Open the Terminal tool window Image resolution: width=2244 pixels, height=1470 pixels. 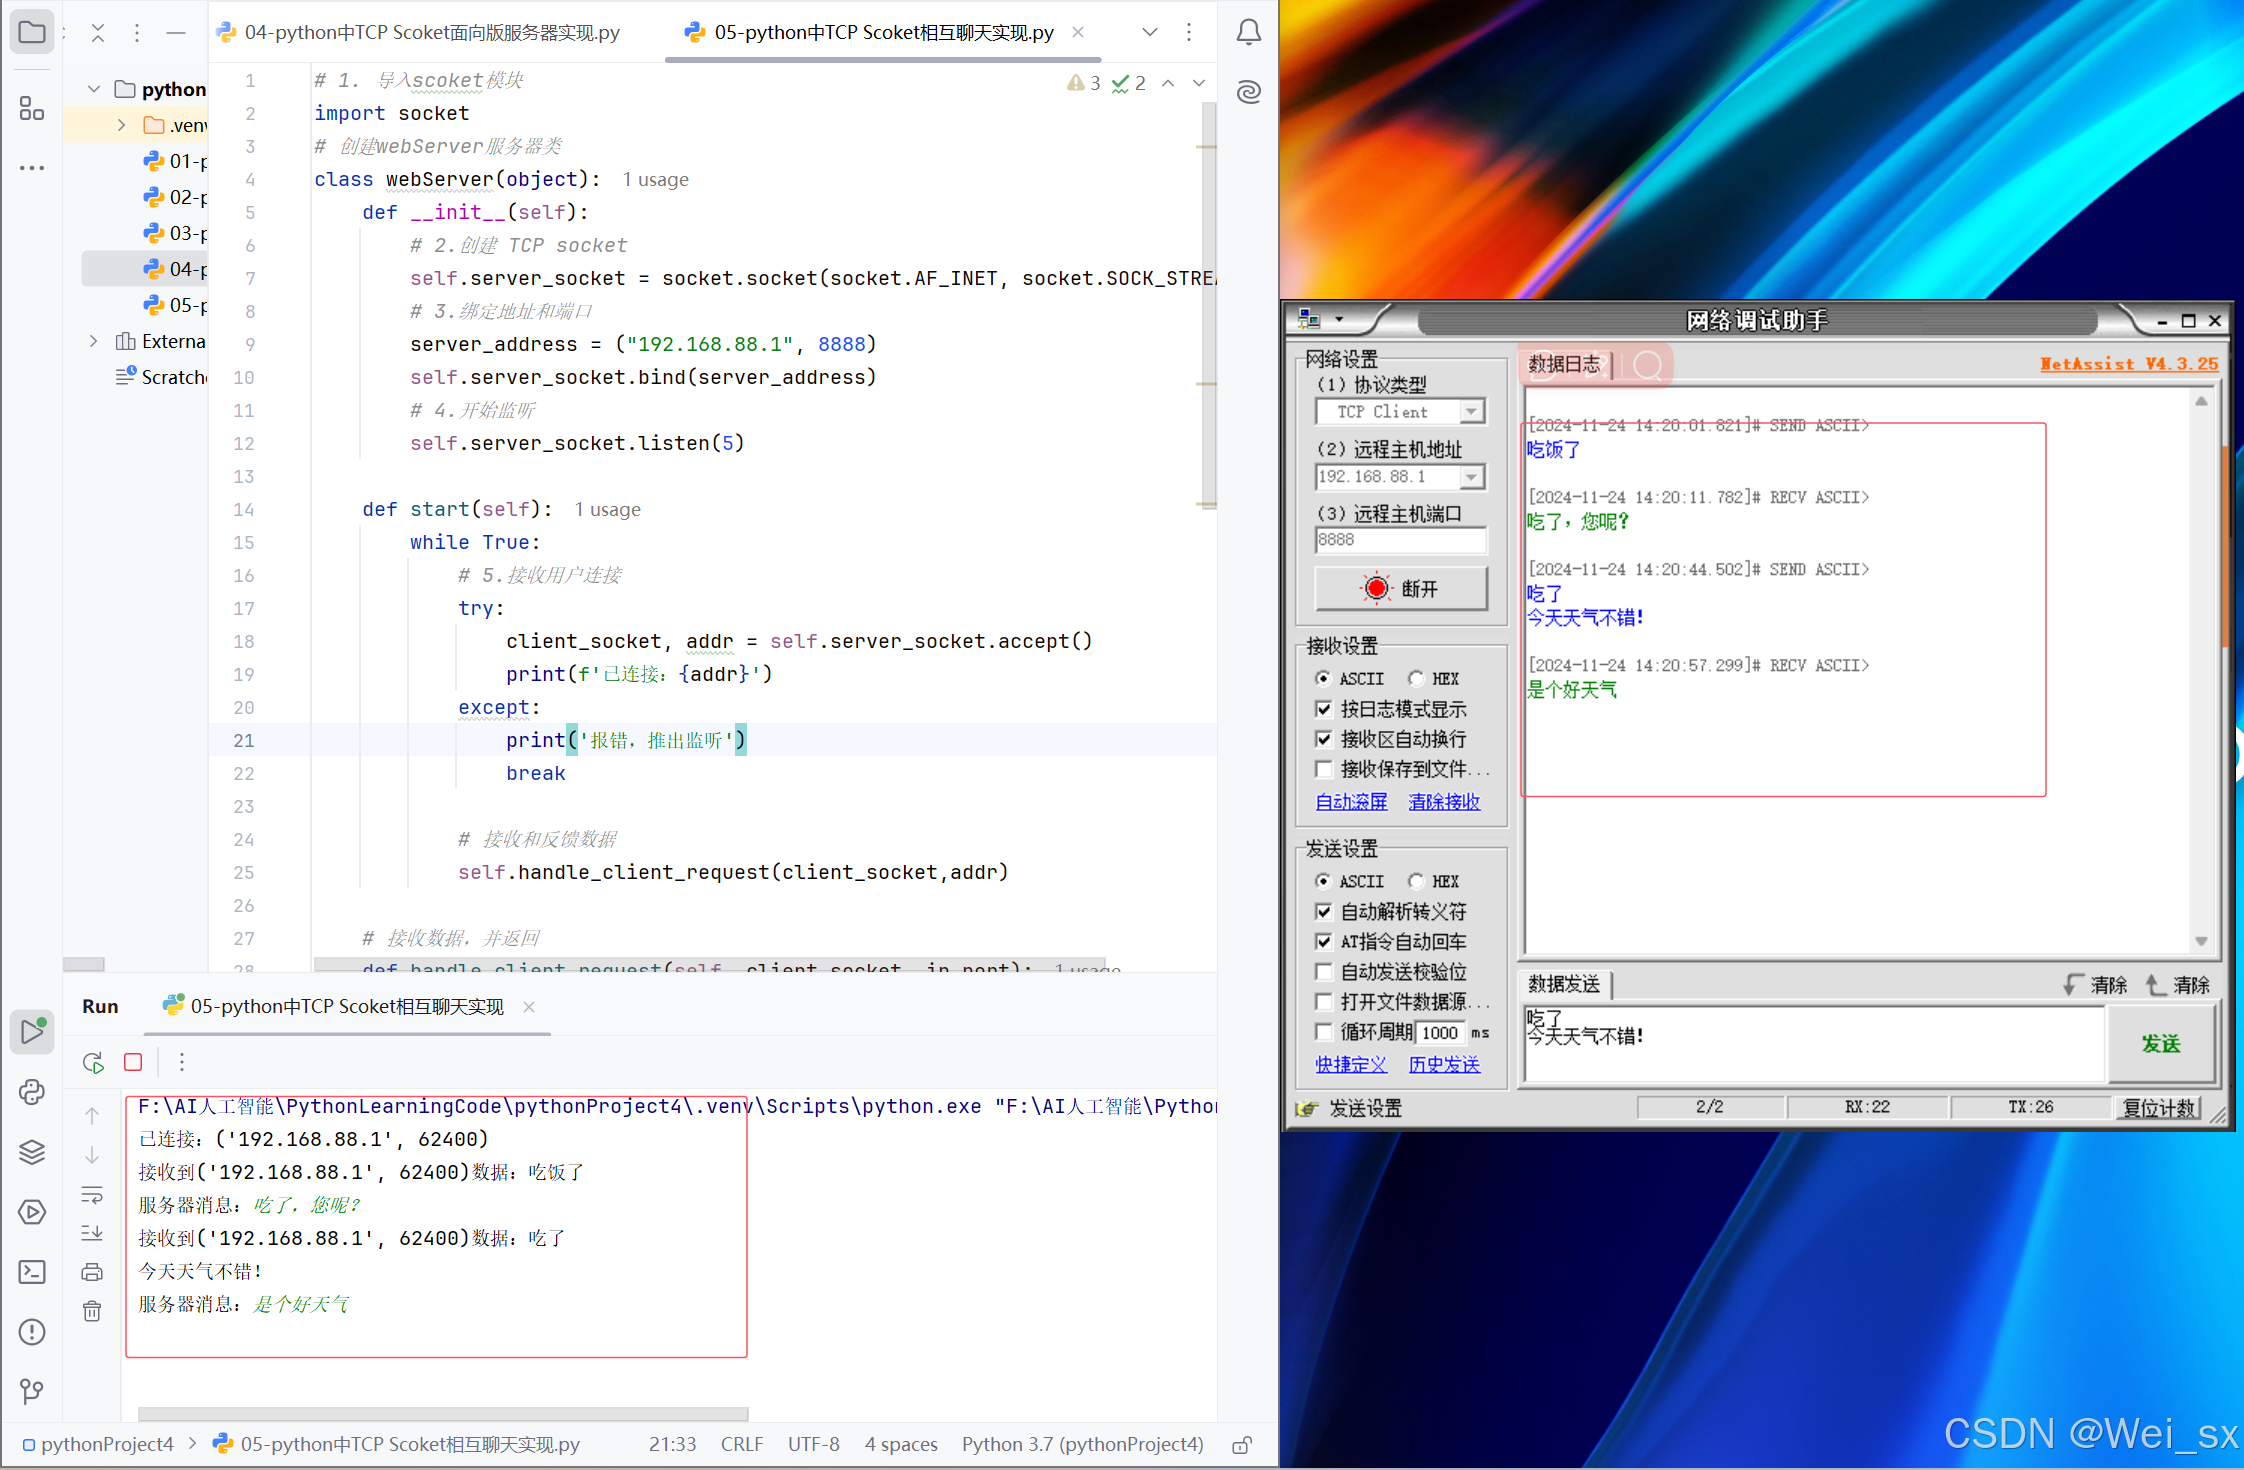point(31,1271)
